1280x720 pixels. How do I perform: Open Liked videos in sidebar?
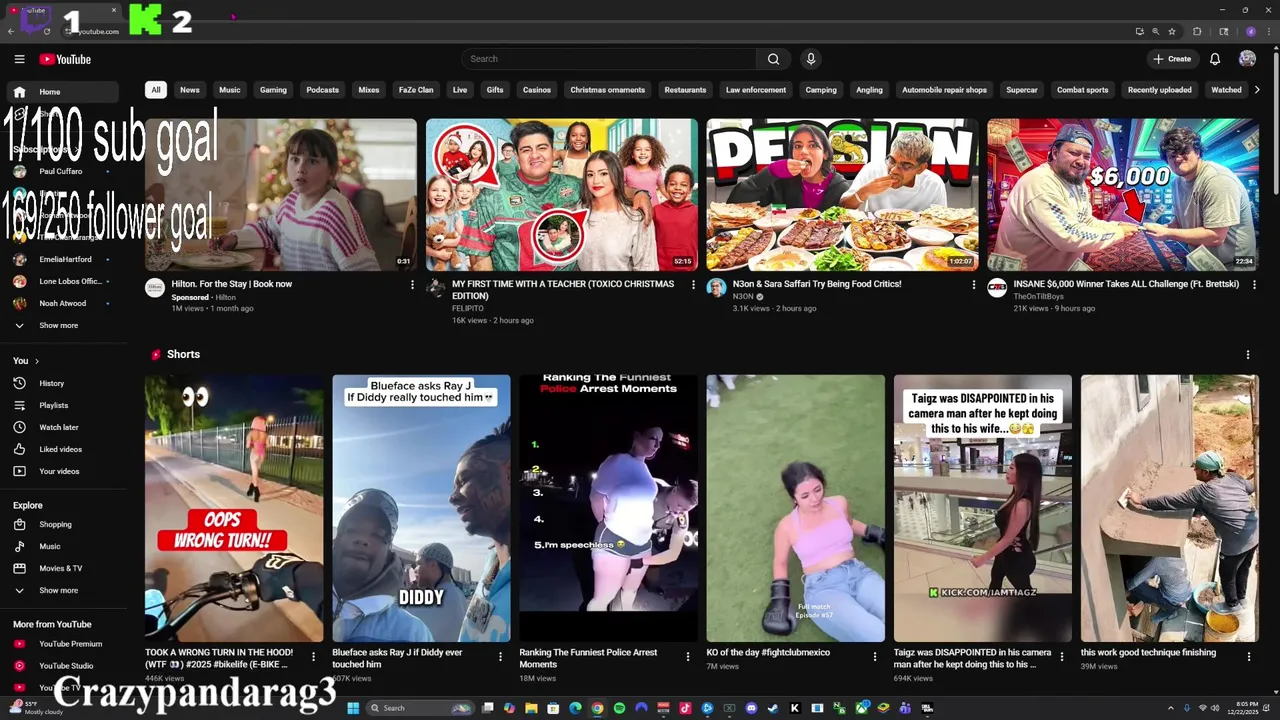point(60,449)
